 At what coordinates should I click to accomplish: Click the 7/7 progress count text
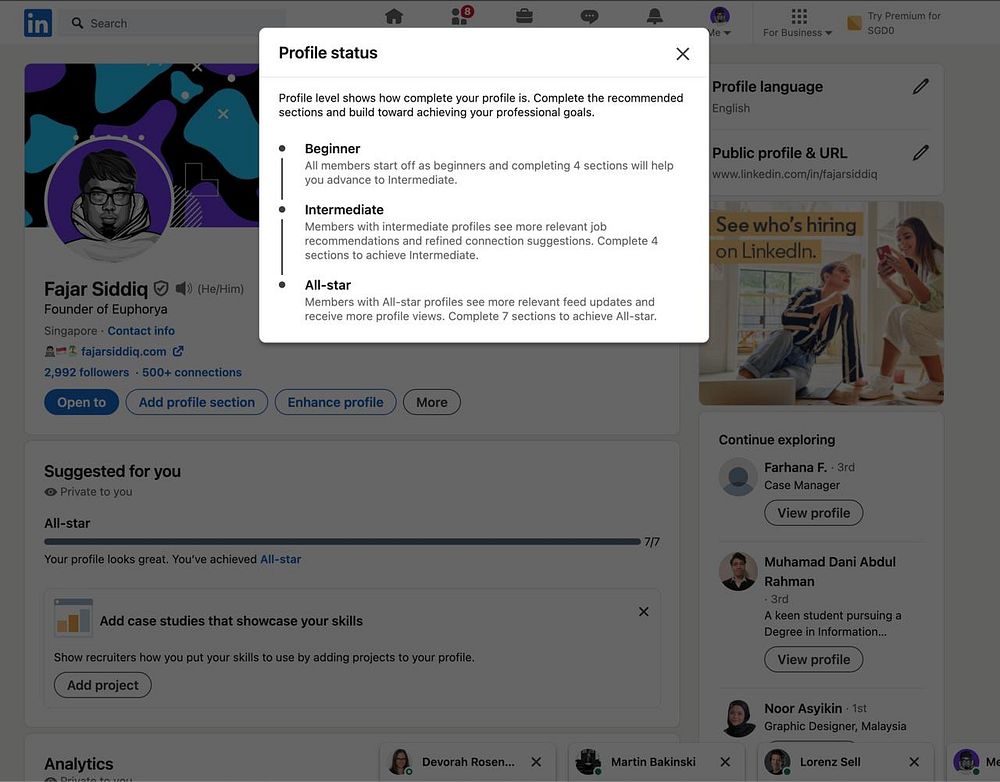coord(652,542)
